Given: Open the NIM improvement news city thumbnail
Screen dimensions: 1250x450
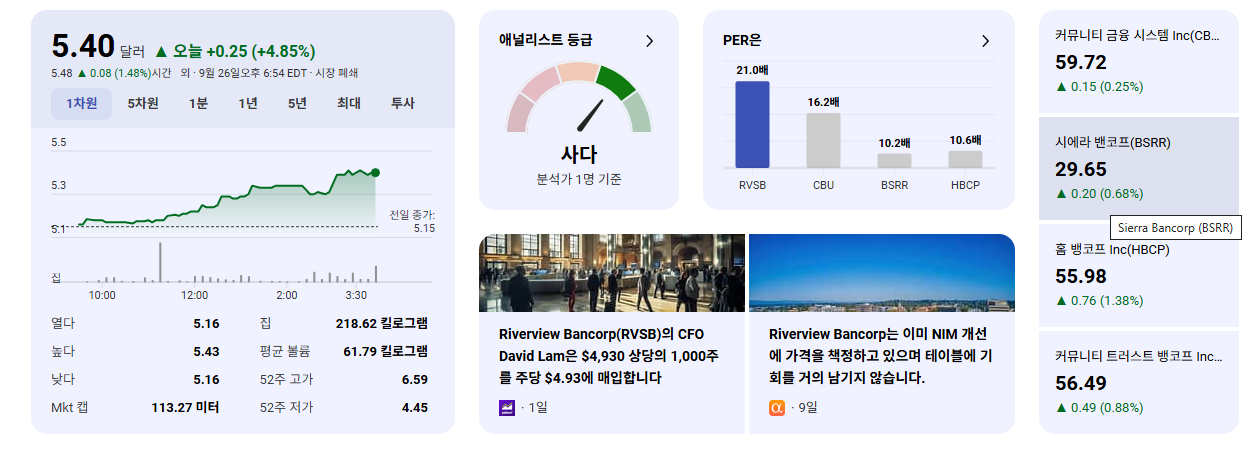Looking at the screenshot, I should coord(882,273).
